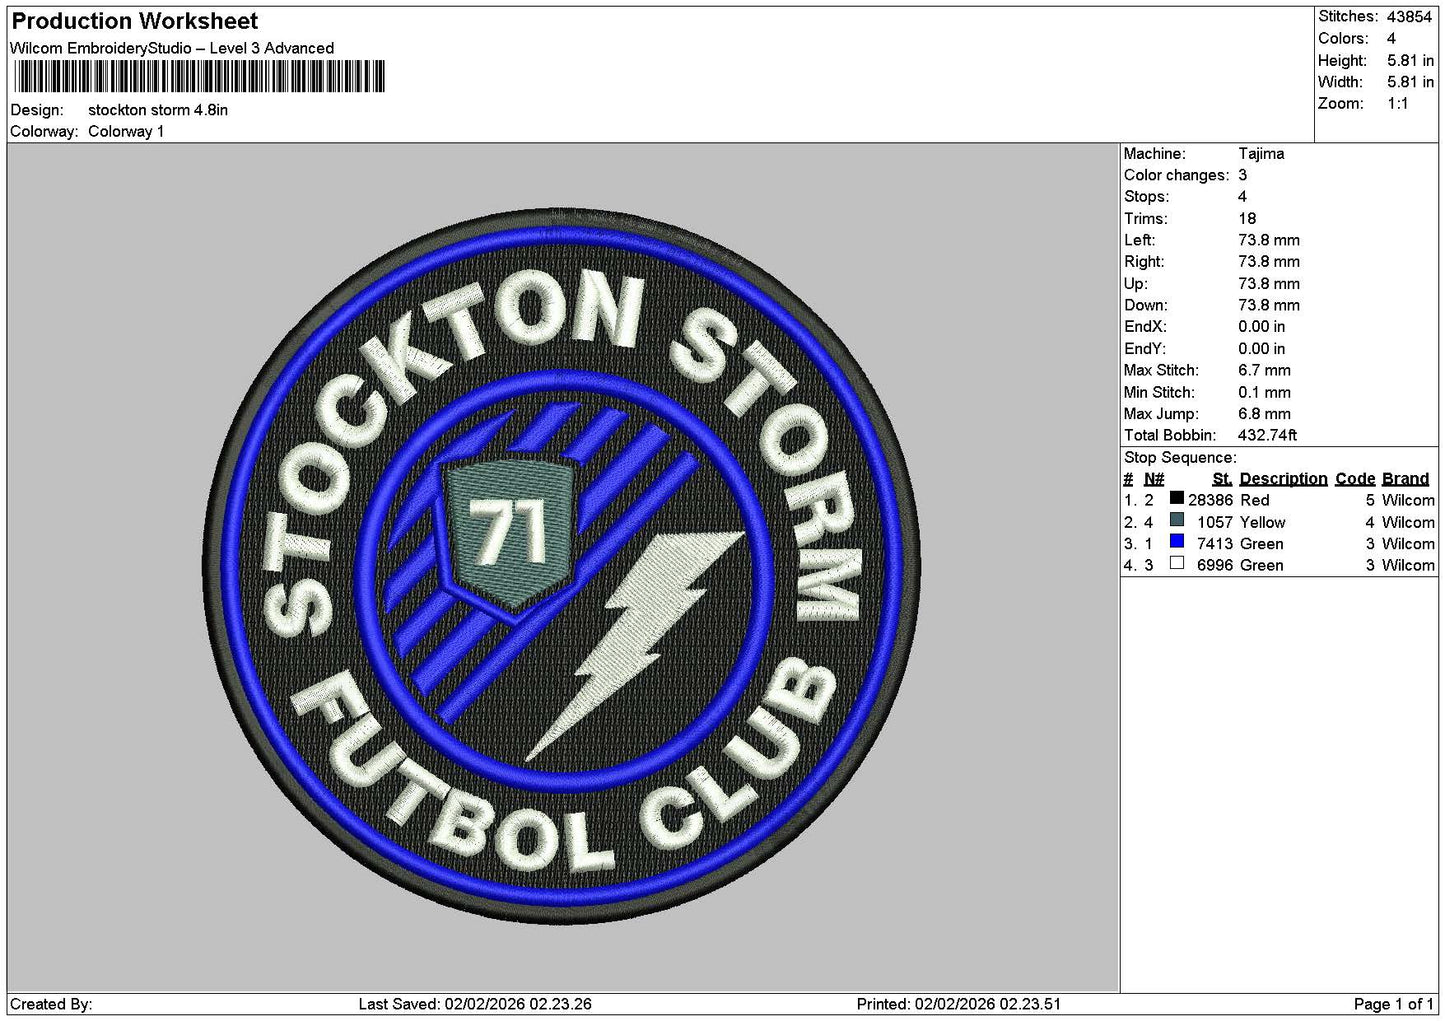Image resolution: width=1445 pixels, height=1021 pixels.
Task: Click the Stockton Storm embroidery design preview
Action: pyautogui.click(x=561, y=567)
